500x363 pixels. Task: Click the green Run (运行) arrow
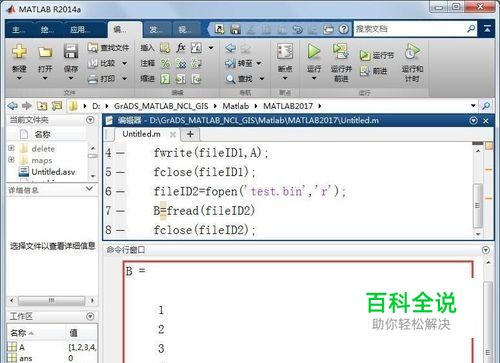point(314,51)
